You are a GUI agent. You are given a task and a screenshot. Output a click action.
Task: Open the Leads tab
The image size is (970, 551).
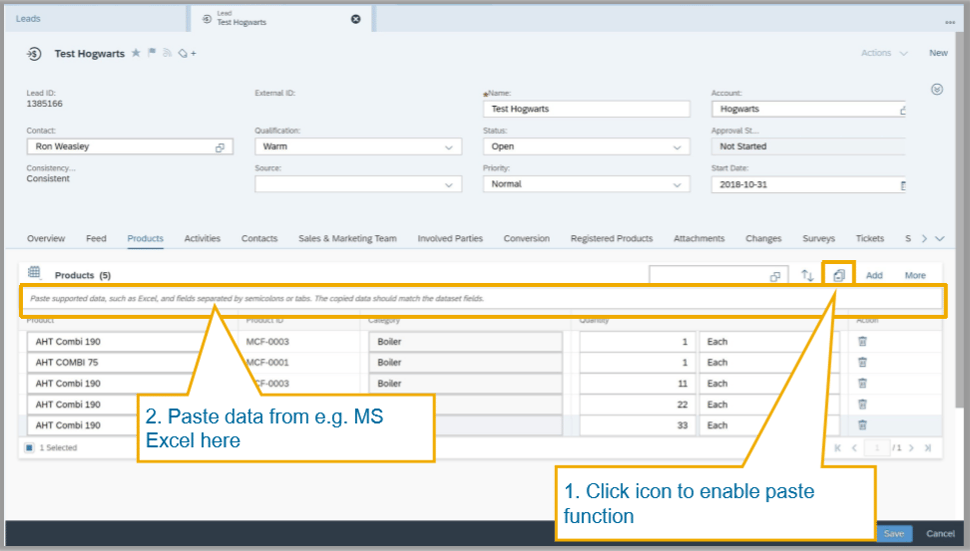(x=28, y=19)
